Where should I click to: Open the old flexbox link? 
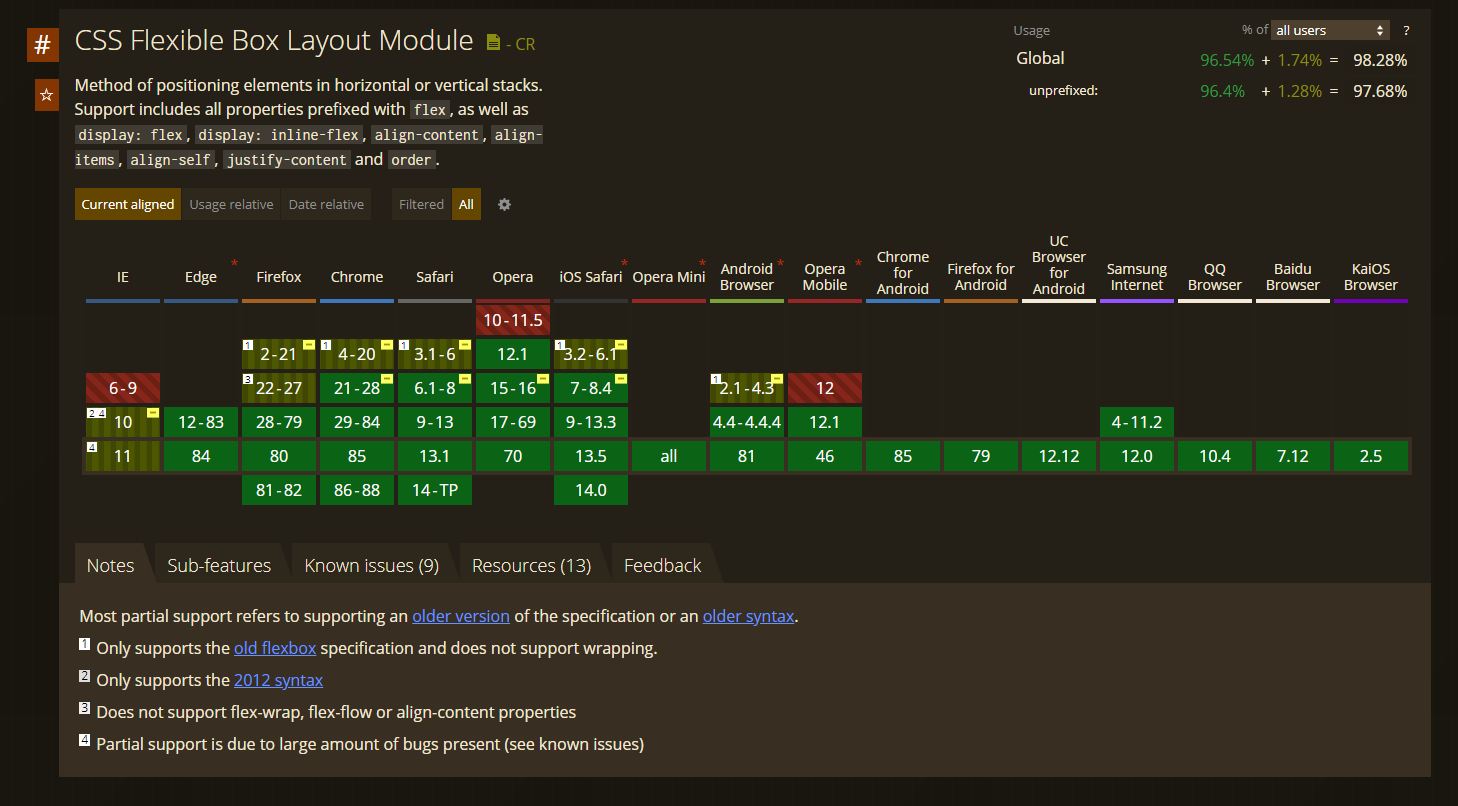[275, 648]
